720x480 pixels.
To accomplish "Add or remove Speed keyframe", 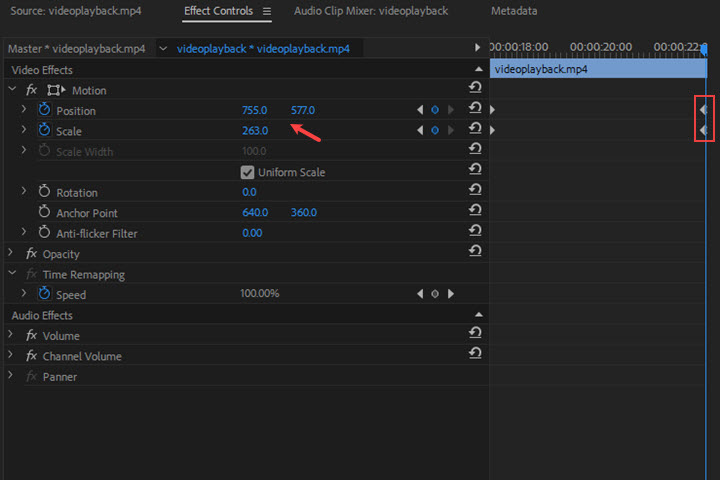I will click(435, 294).
